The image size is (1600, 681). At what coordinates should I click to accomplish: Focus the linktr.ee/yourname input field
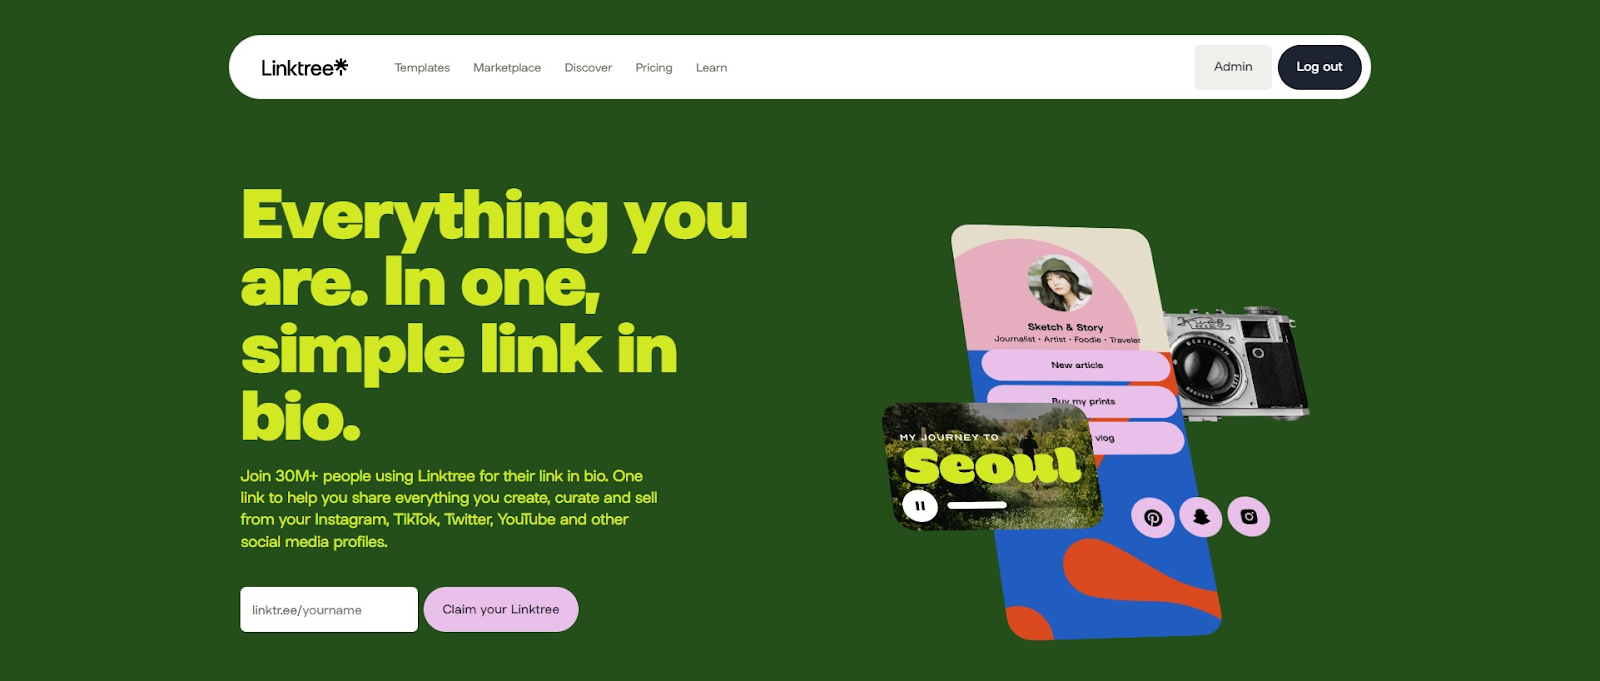pyautogui.click(x=329, y=609)
